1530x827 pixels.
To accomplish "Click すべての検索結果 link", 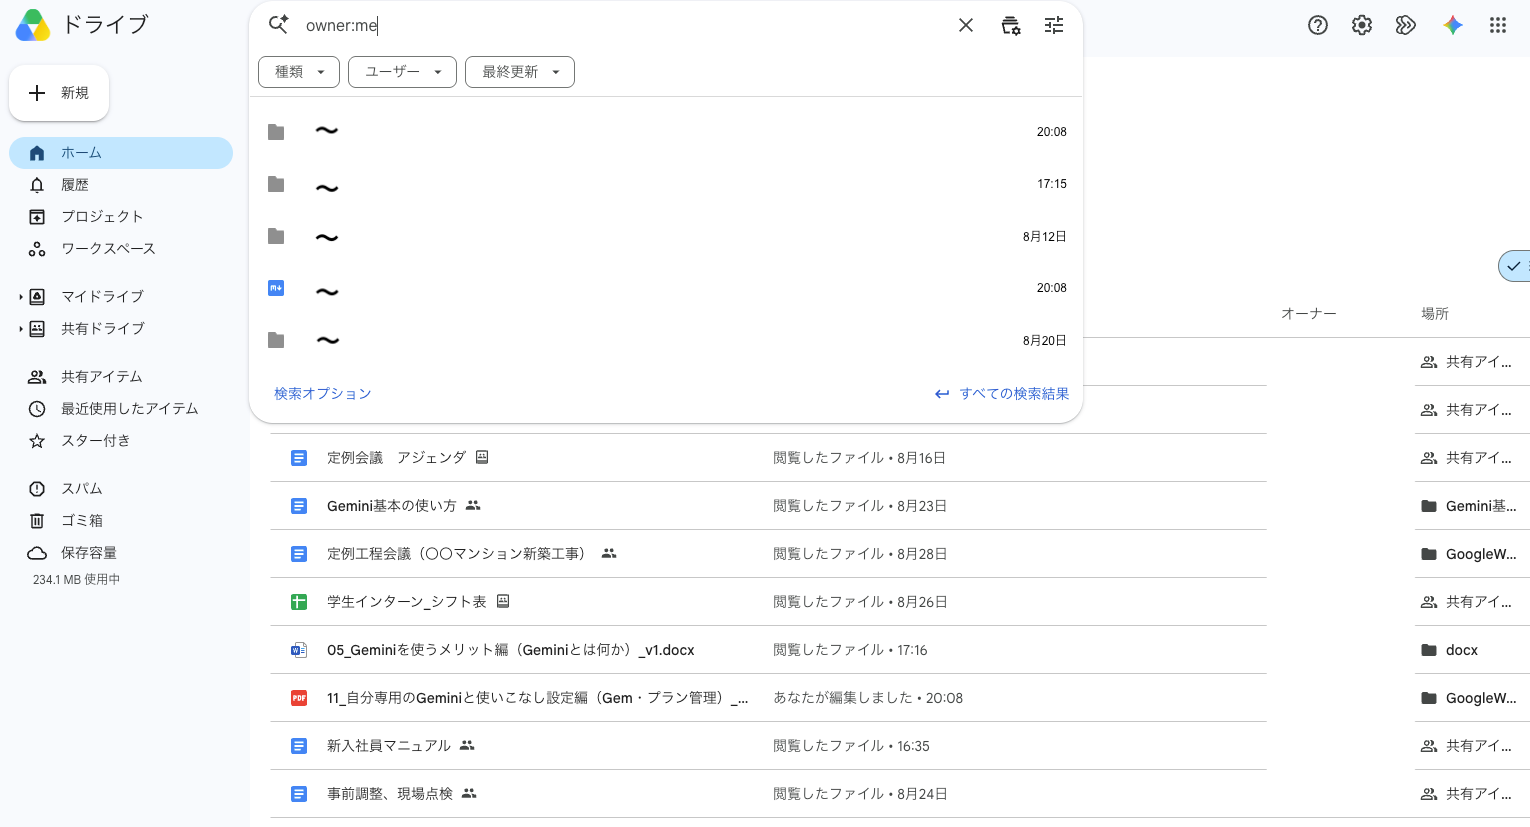I will click(x=1002, y=394).
